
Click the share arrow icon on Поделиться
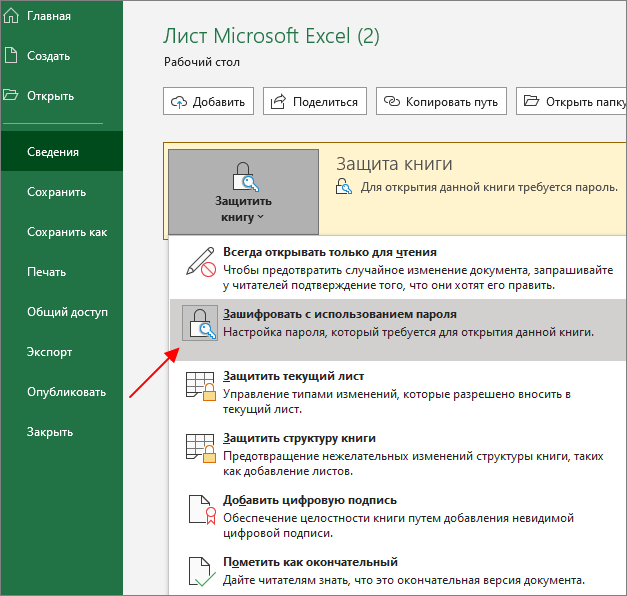[278, 102]
